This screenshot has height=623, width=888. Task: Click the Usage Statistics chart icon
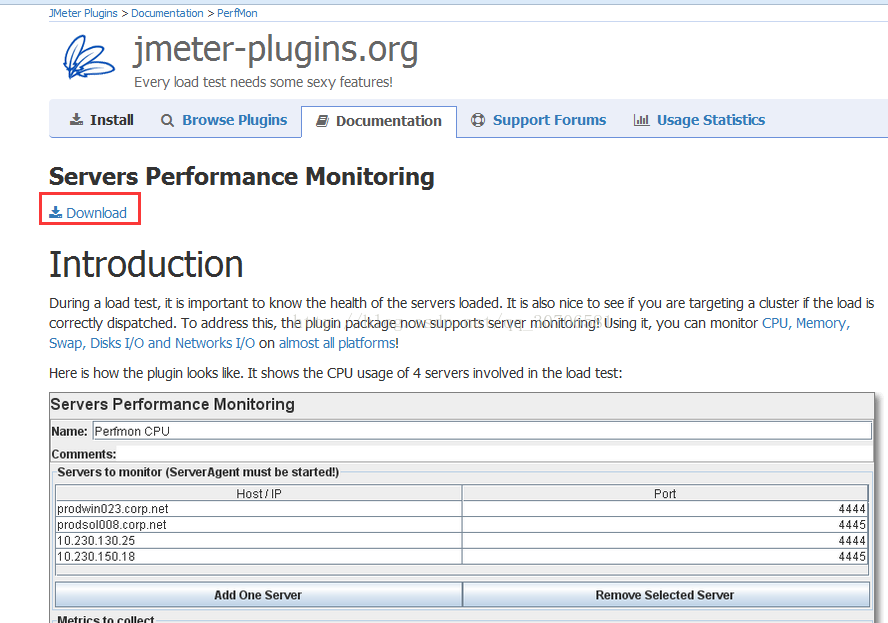pyautogui.click(x=641, y=120)
